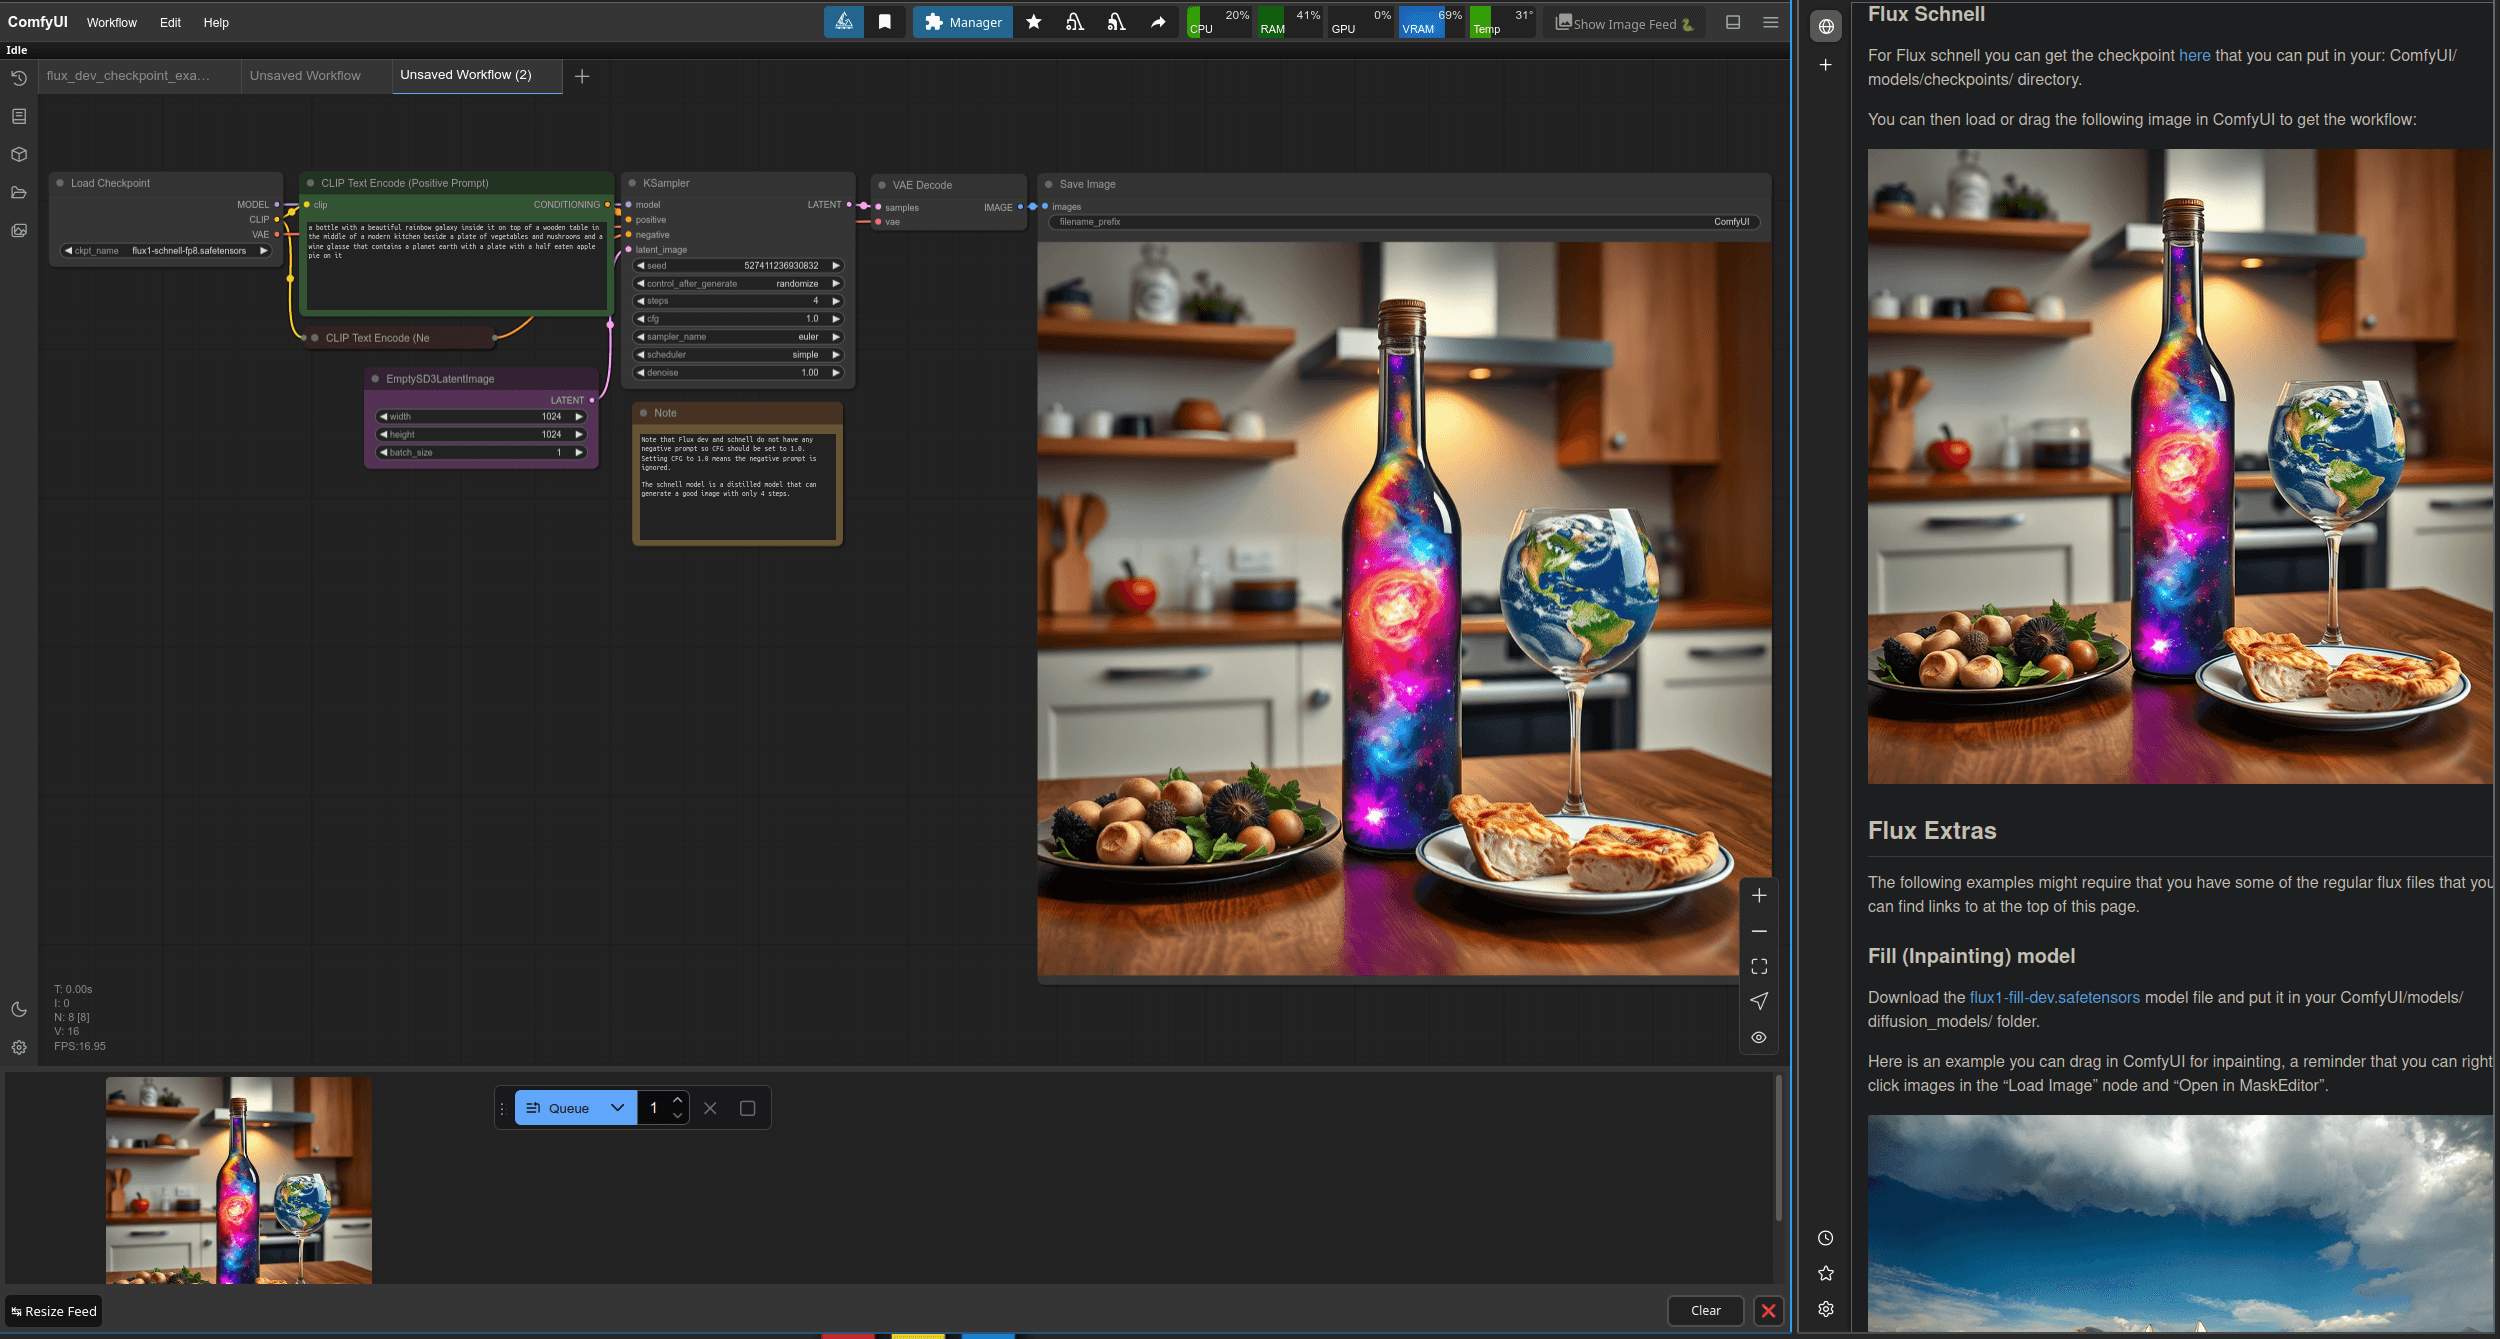Click the Crystools icon left of the bookmark
2500x1339 pixels.
click(844, 22)
